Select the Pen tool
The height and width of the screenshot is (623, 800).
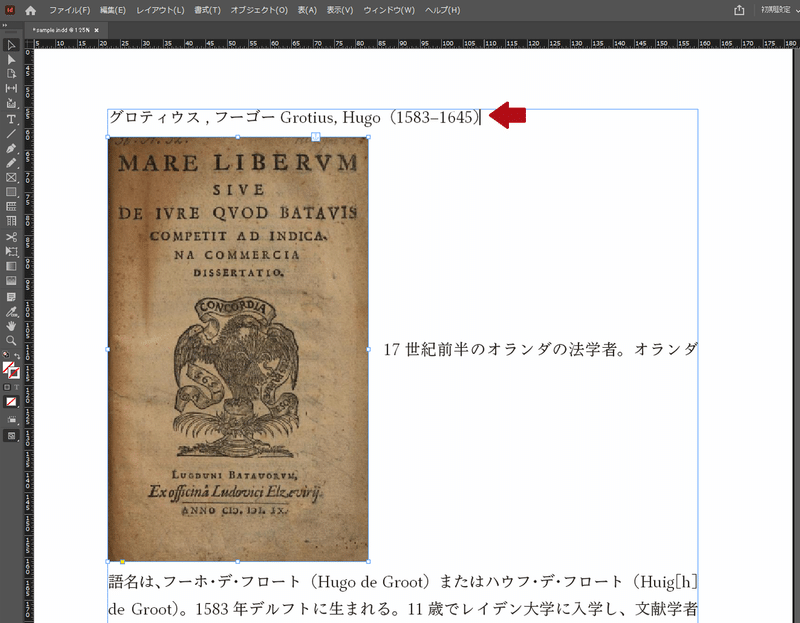pos(11,148)
